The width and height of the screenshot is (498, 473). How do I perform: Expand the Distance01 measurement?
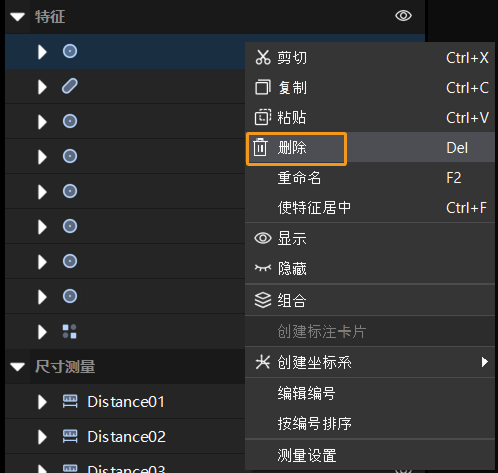pos(42,402)
